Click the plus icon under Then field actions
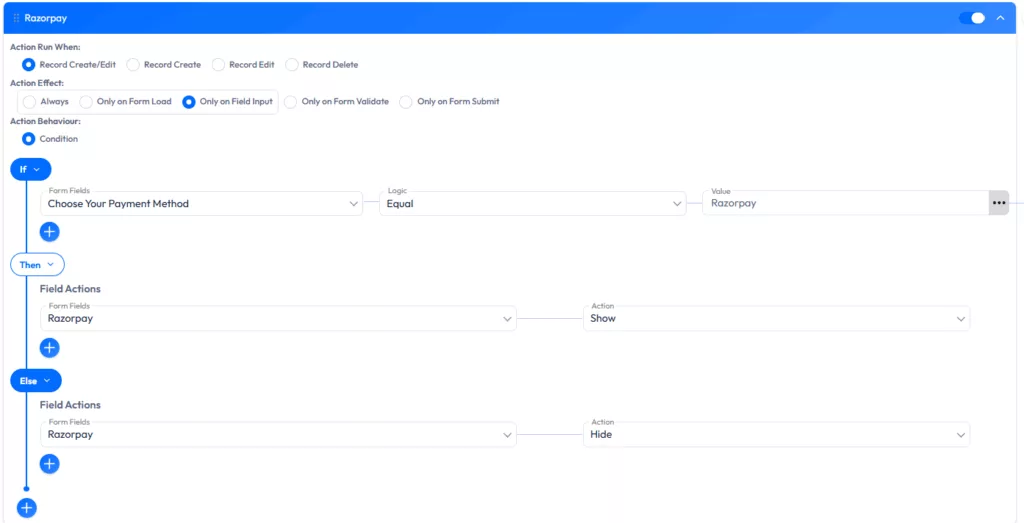1024x523 pixels. coord(50,348)
